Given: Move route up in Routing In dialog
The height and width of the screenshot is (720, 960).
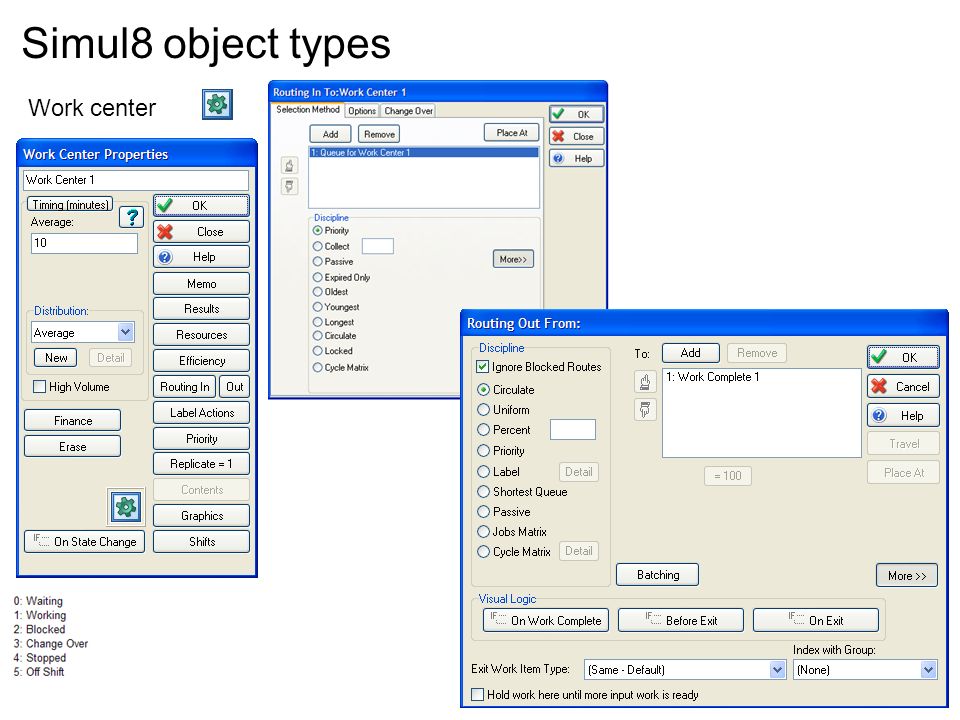Looking at the screenshot, I should (x=290, y=165).
